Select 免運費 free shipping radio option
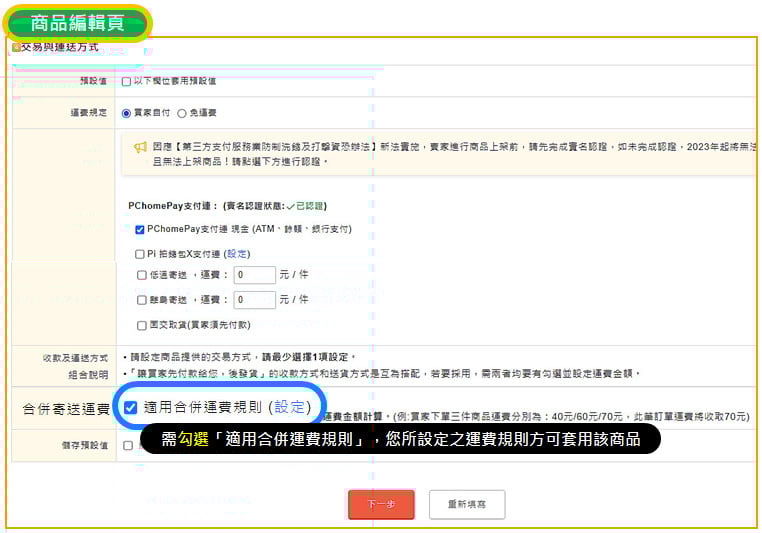The width and height of the screenshot is (762, 533). point(181,114)
